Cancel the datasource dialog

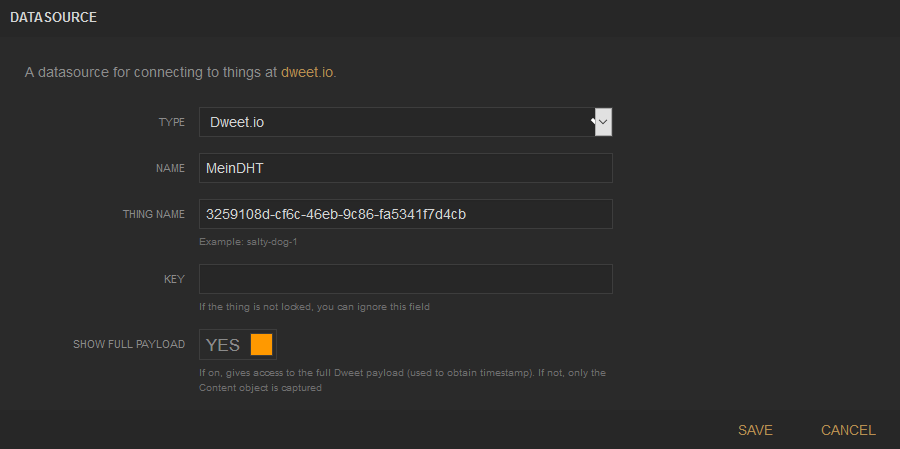(x=848, y=430)
